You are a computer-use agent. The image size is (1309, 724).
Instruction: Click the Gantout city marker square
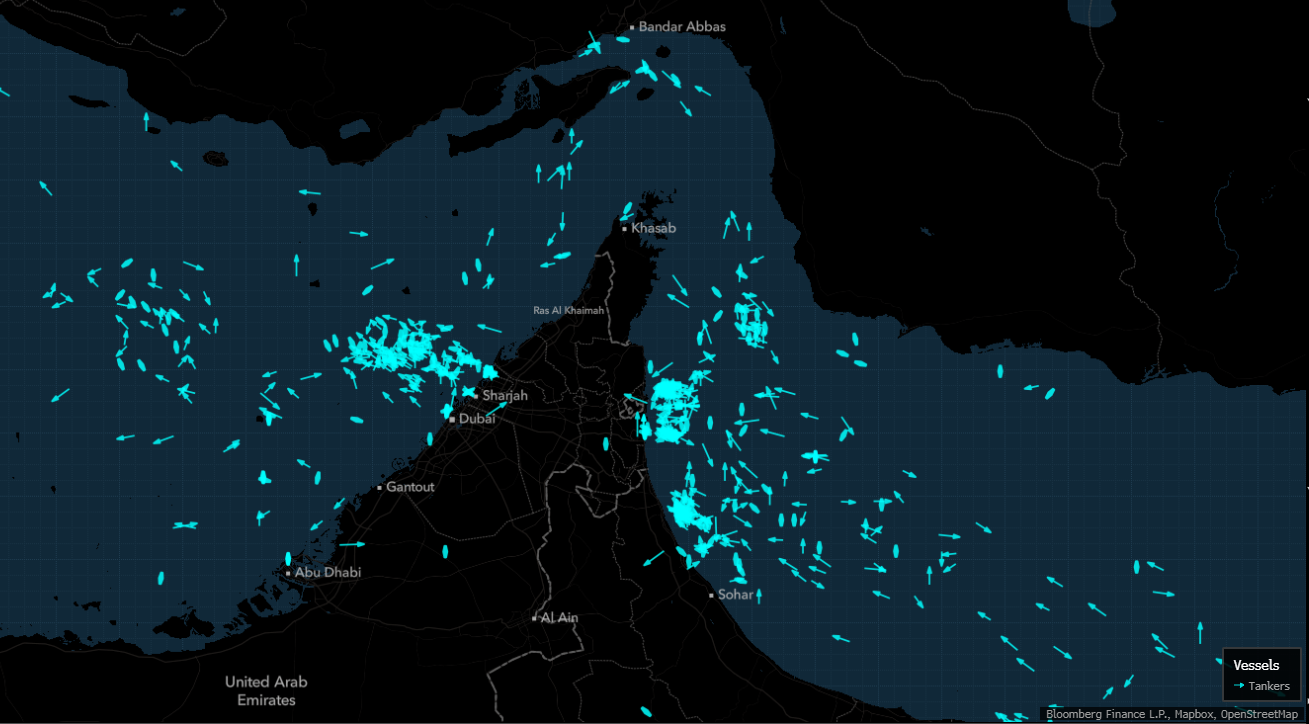click(379, 488)
